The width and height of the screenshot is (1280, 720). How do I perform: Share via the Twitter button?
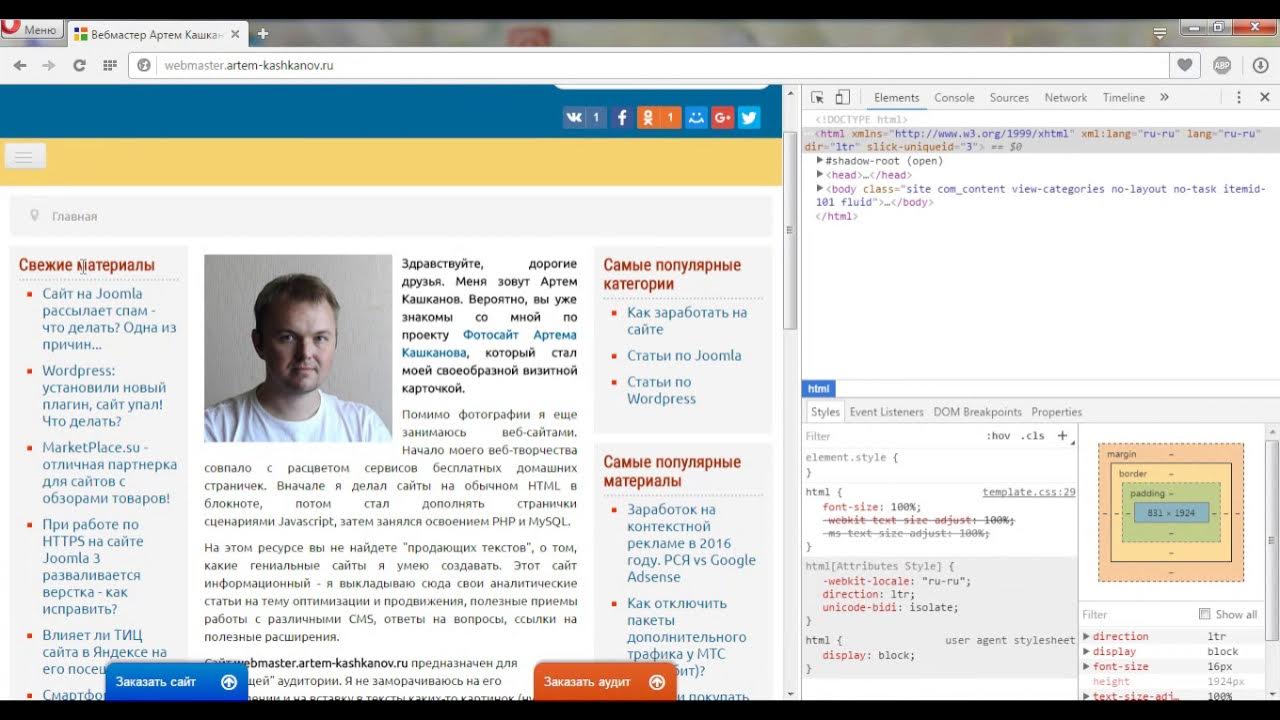749,117
